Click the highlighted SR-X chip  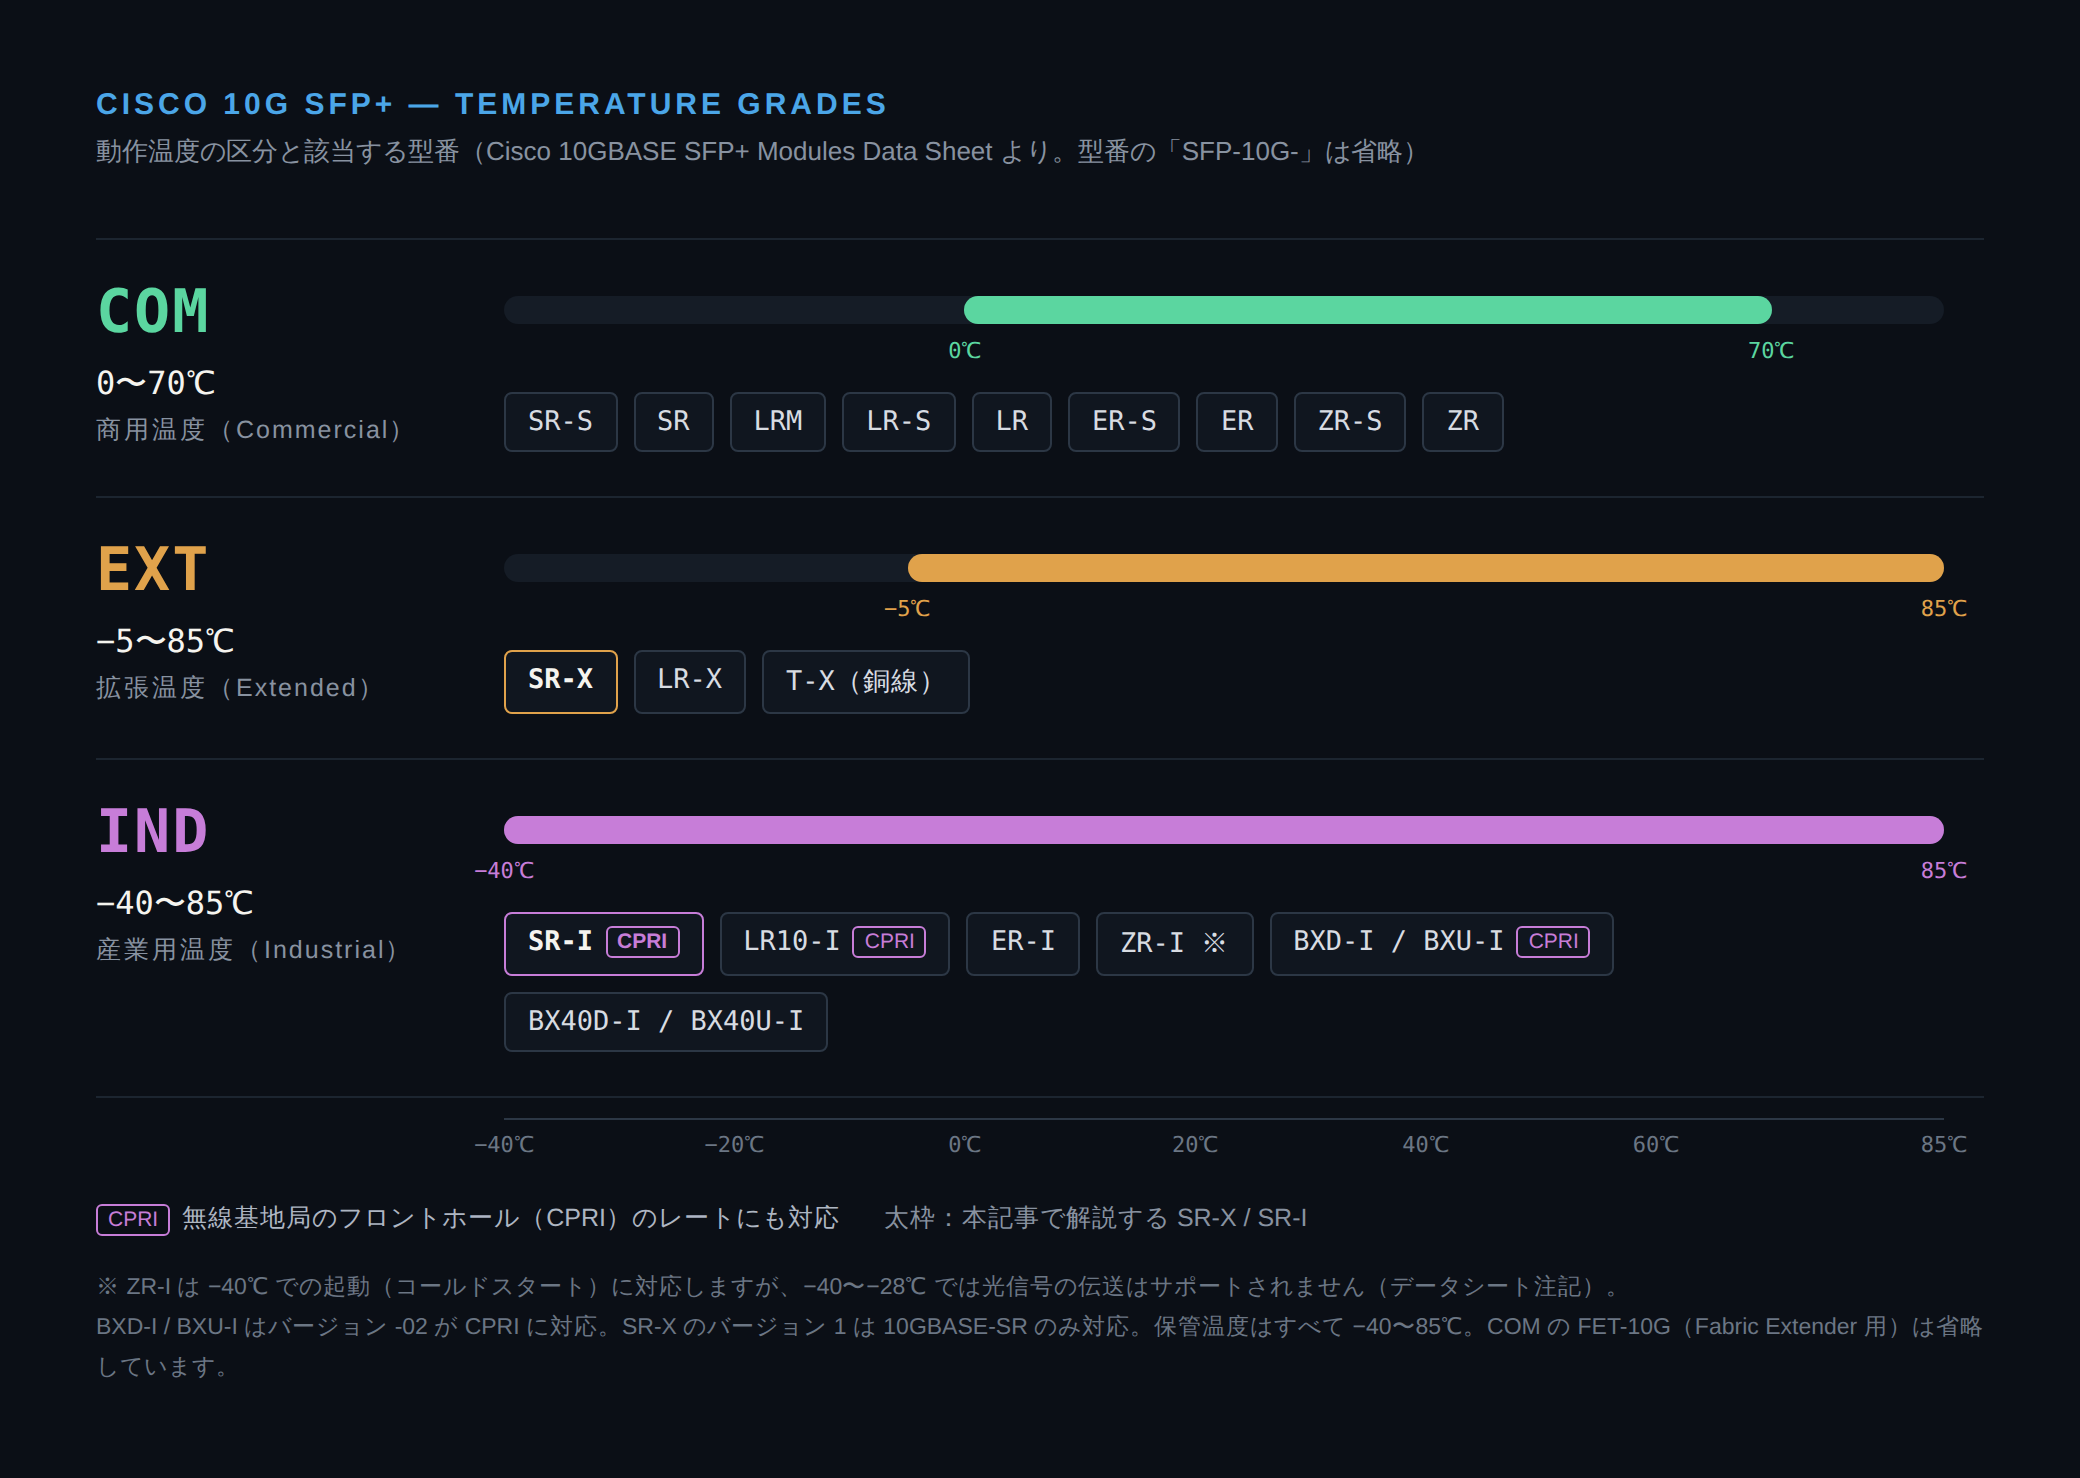(560, 681)
